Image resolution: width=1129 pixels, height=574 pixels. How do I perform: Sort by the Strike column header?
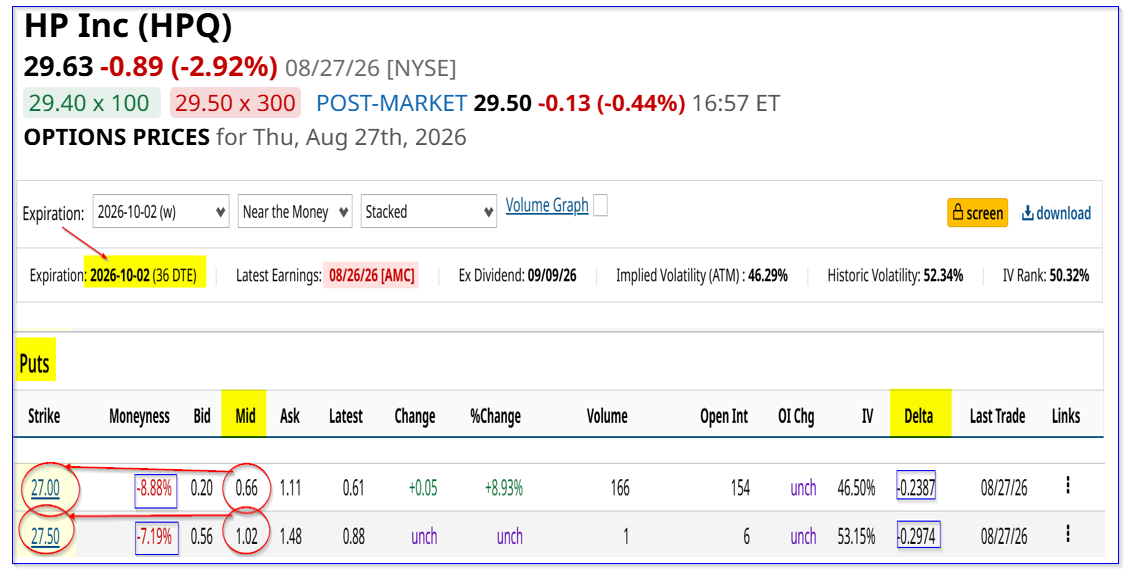44,416
